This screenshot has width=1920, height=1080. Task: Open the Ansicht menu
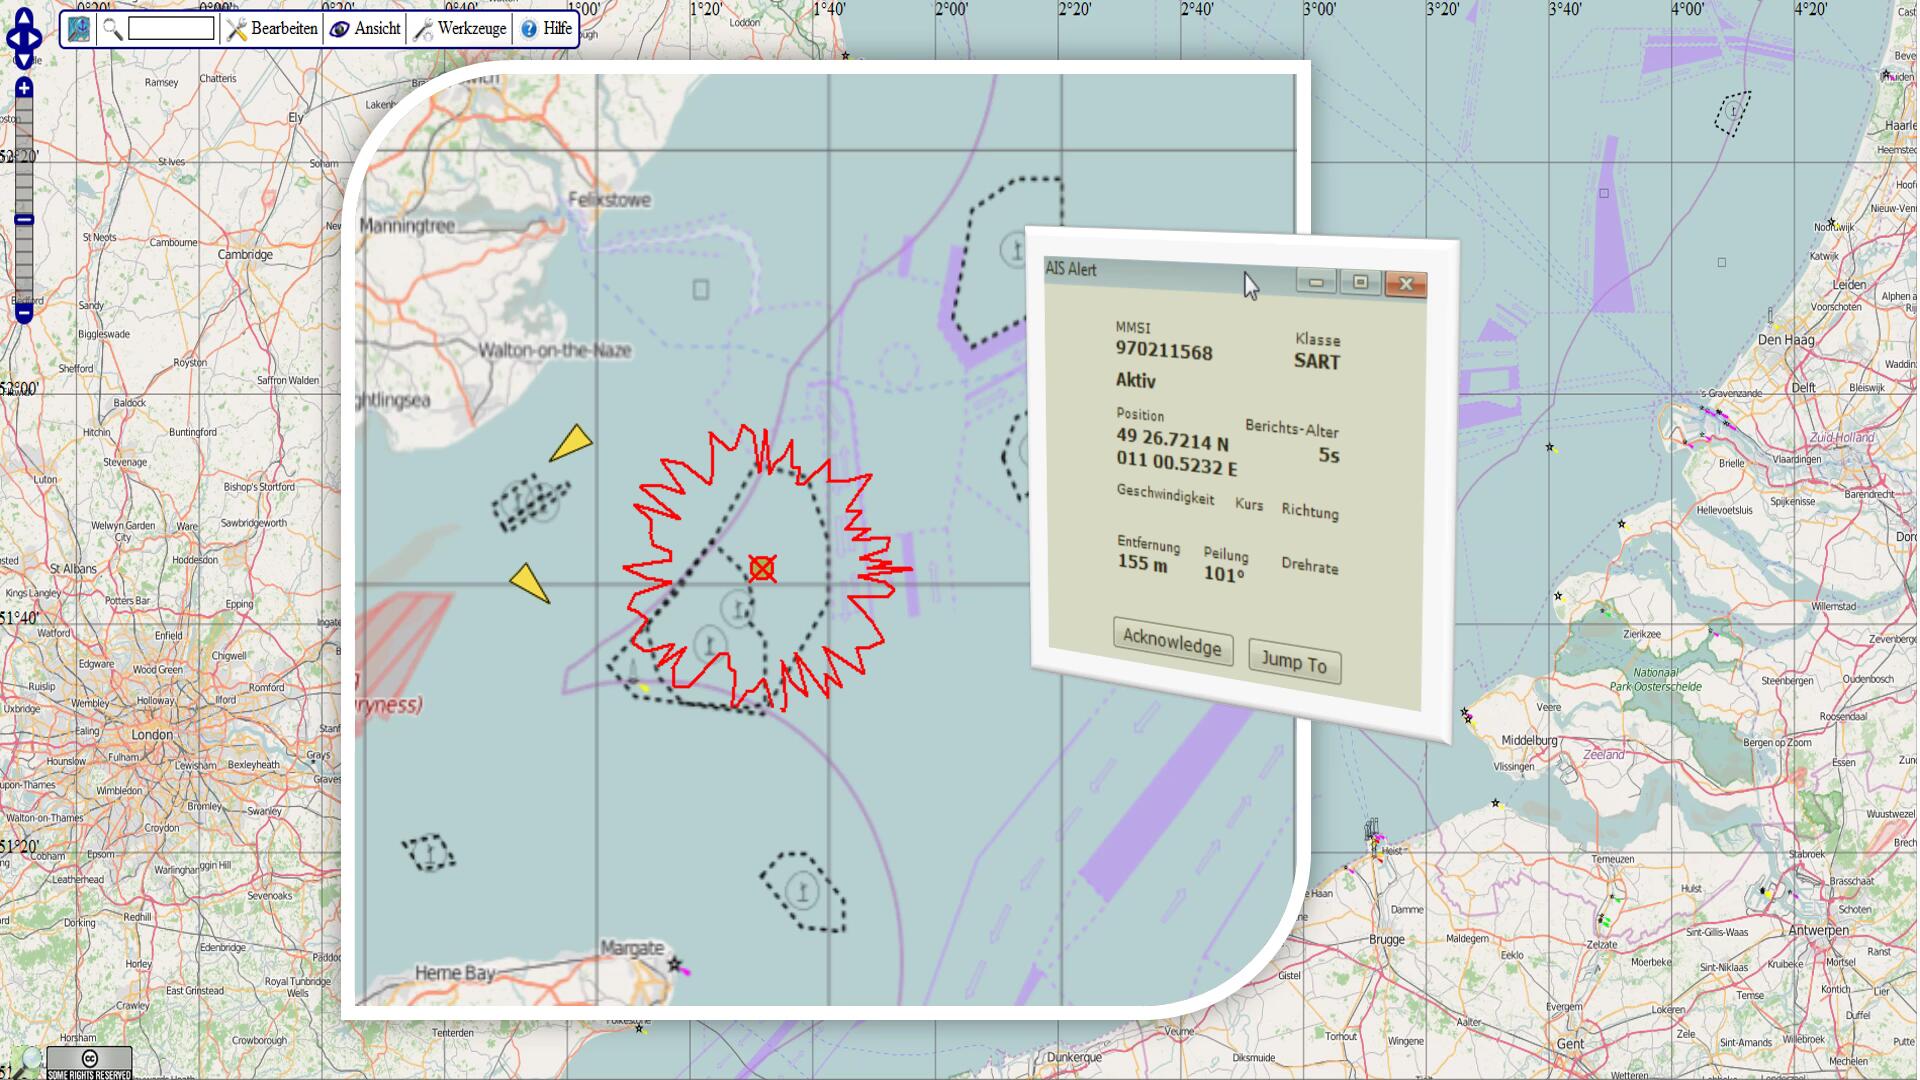coord(366,29)
